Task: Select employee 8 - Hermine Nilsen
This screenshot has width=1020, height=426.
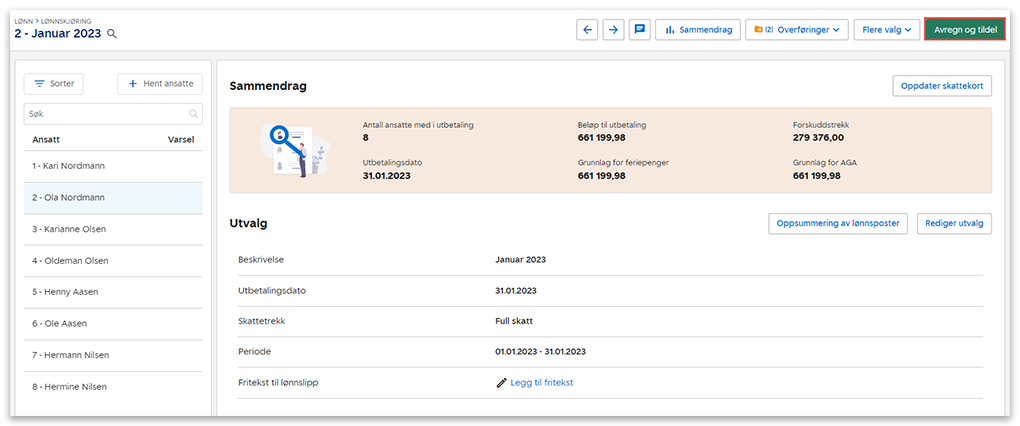Action: coord(68,387)
